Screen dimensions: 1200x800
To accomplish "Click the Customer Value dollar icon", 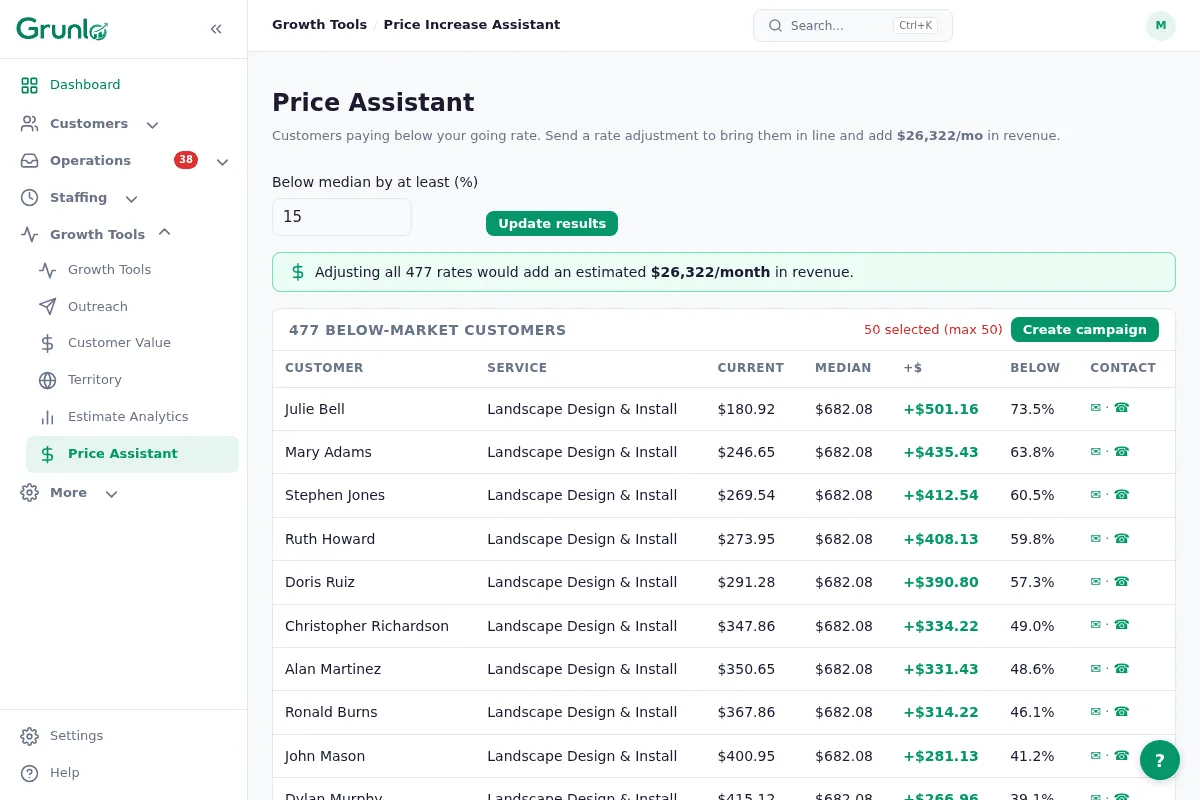I will pos(47,343).
